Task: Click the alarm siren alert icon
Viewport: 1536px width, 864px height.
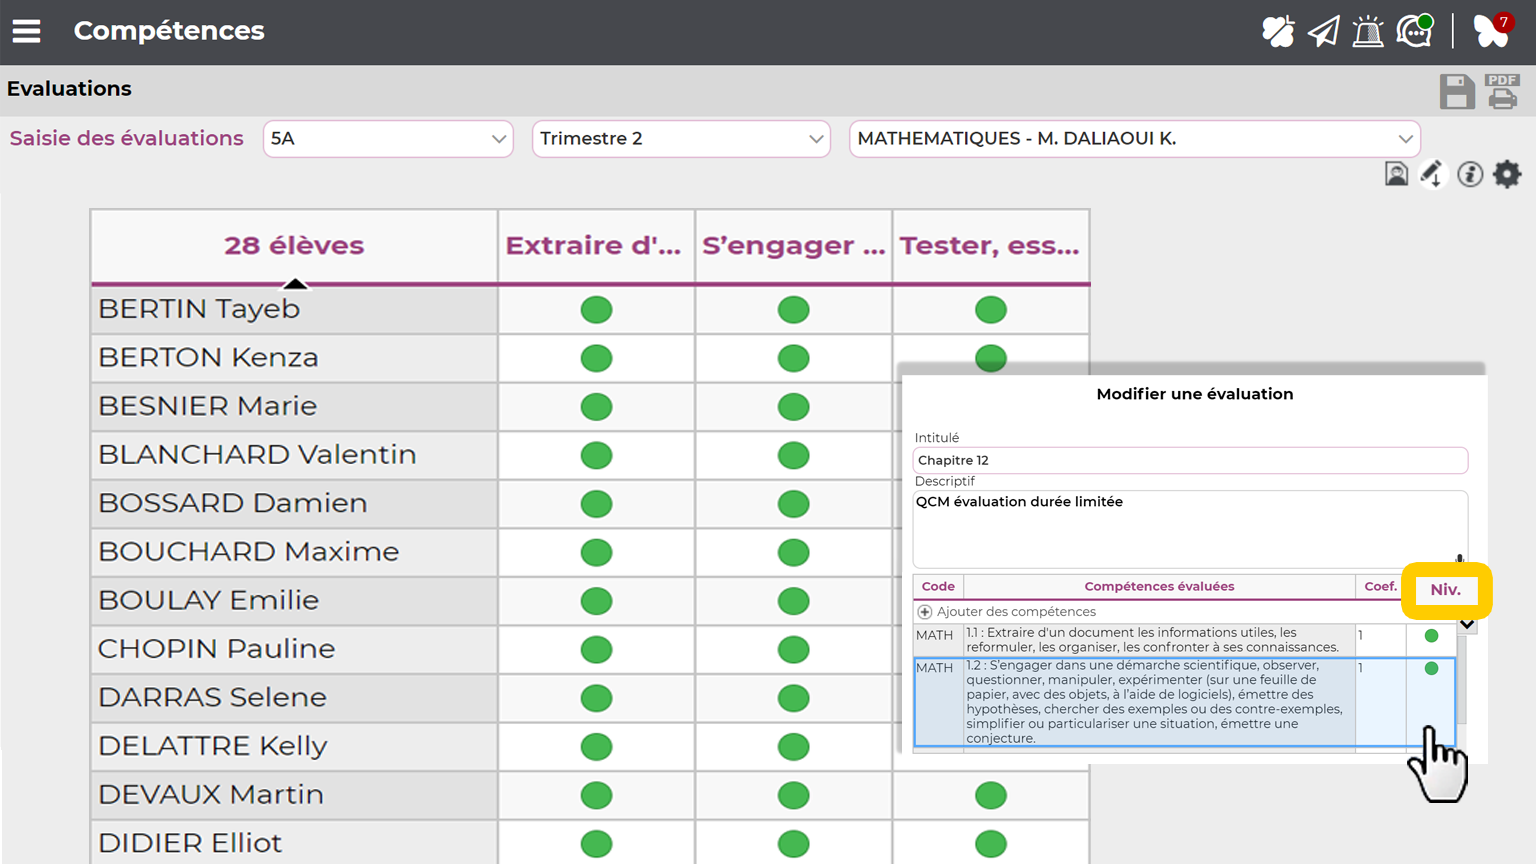Action: tap(1368, 32)
